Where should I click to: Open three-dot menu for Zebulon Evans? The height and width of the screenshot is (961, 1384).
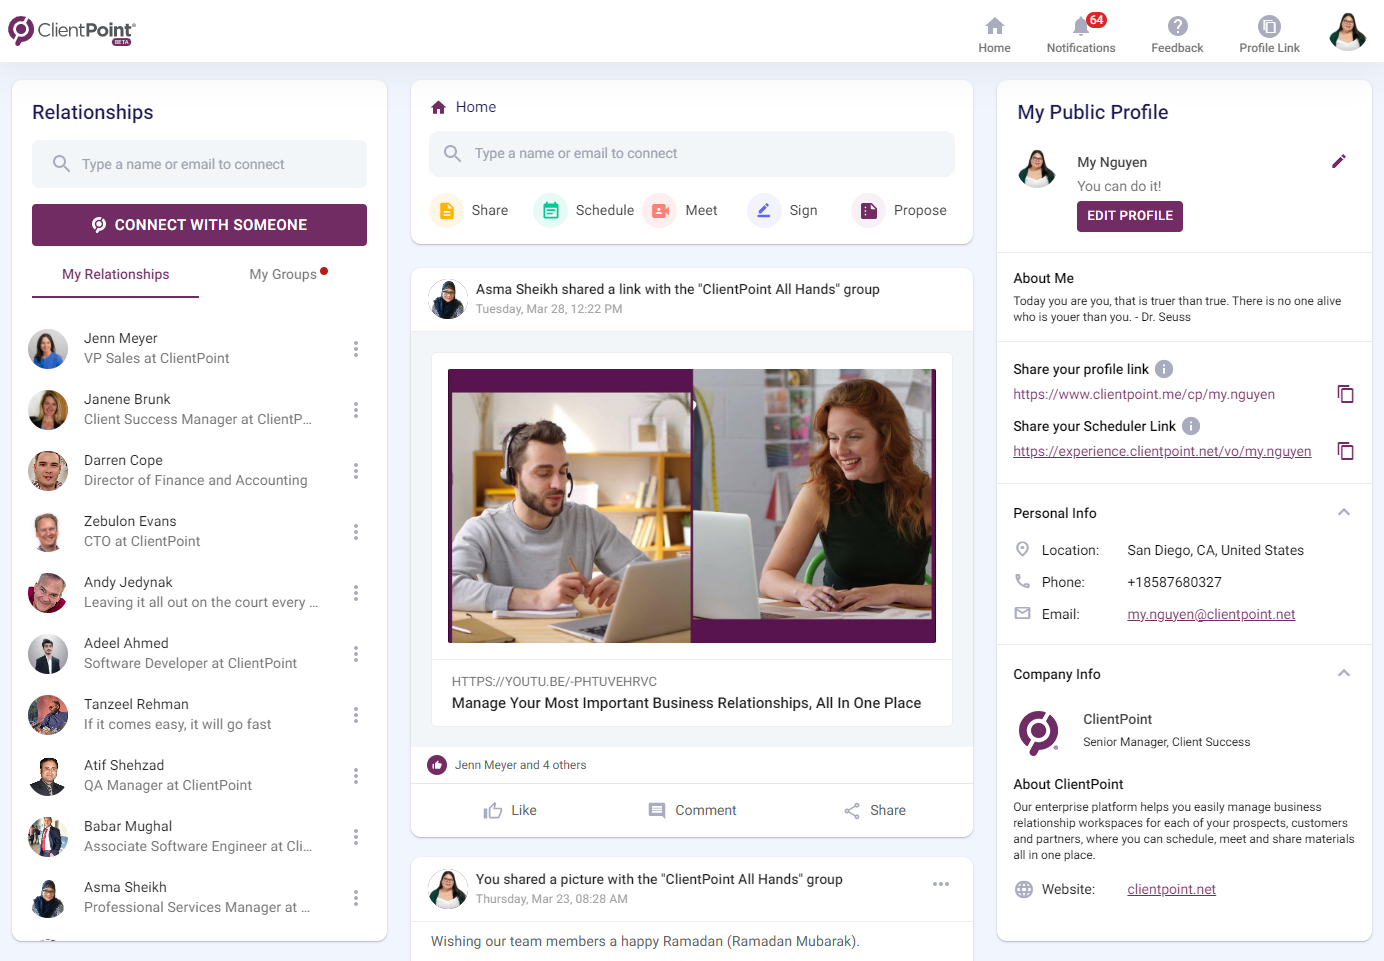point(356,532)
